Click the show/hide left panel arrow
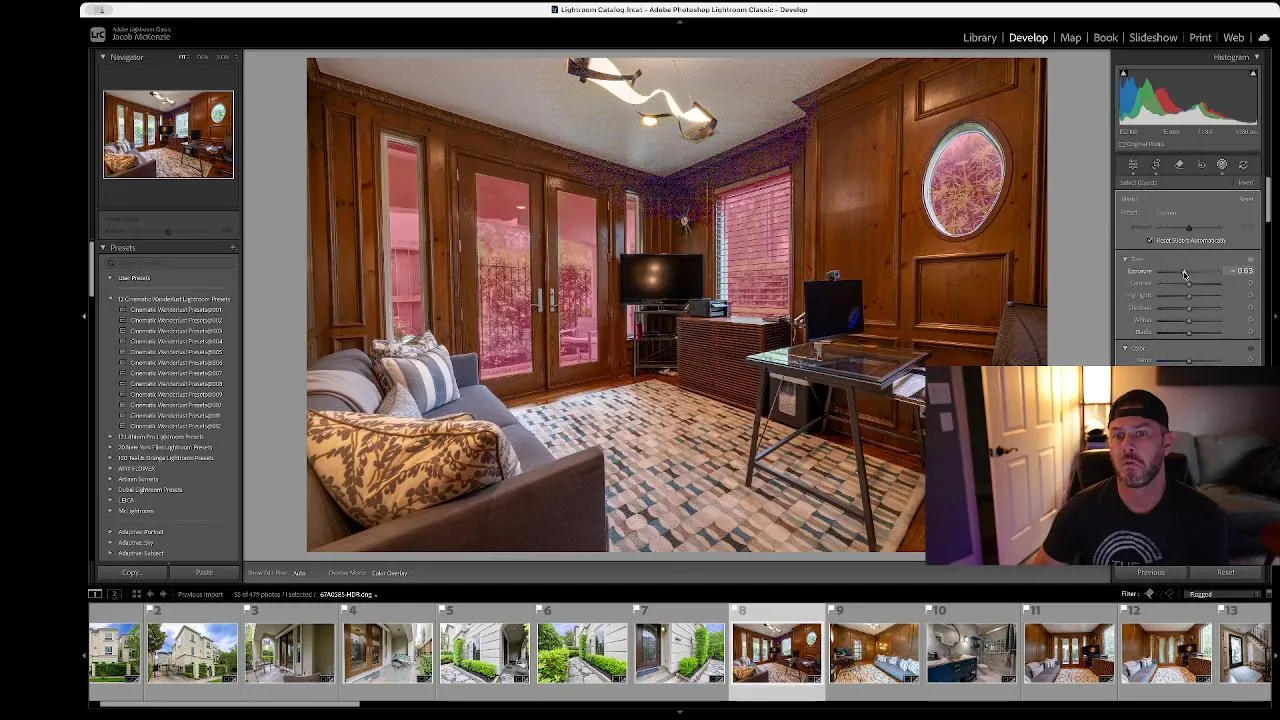This screenshot has height=720, width=1280. click(84, 316)
